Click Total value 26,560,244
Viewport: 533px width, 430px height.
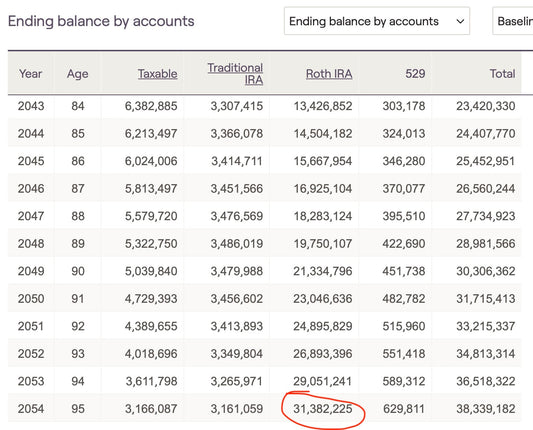click(486, 189)
